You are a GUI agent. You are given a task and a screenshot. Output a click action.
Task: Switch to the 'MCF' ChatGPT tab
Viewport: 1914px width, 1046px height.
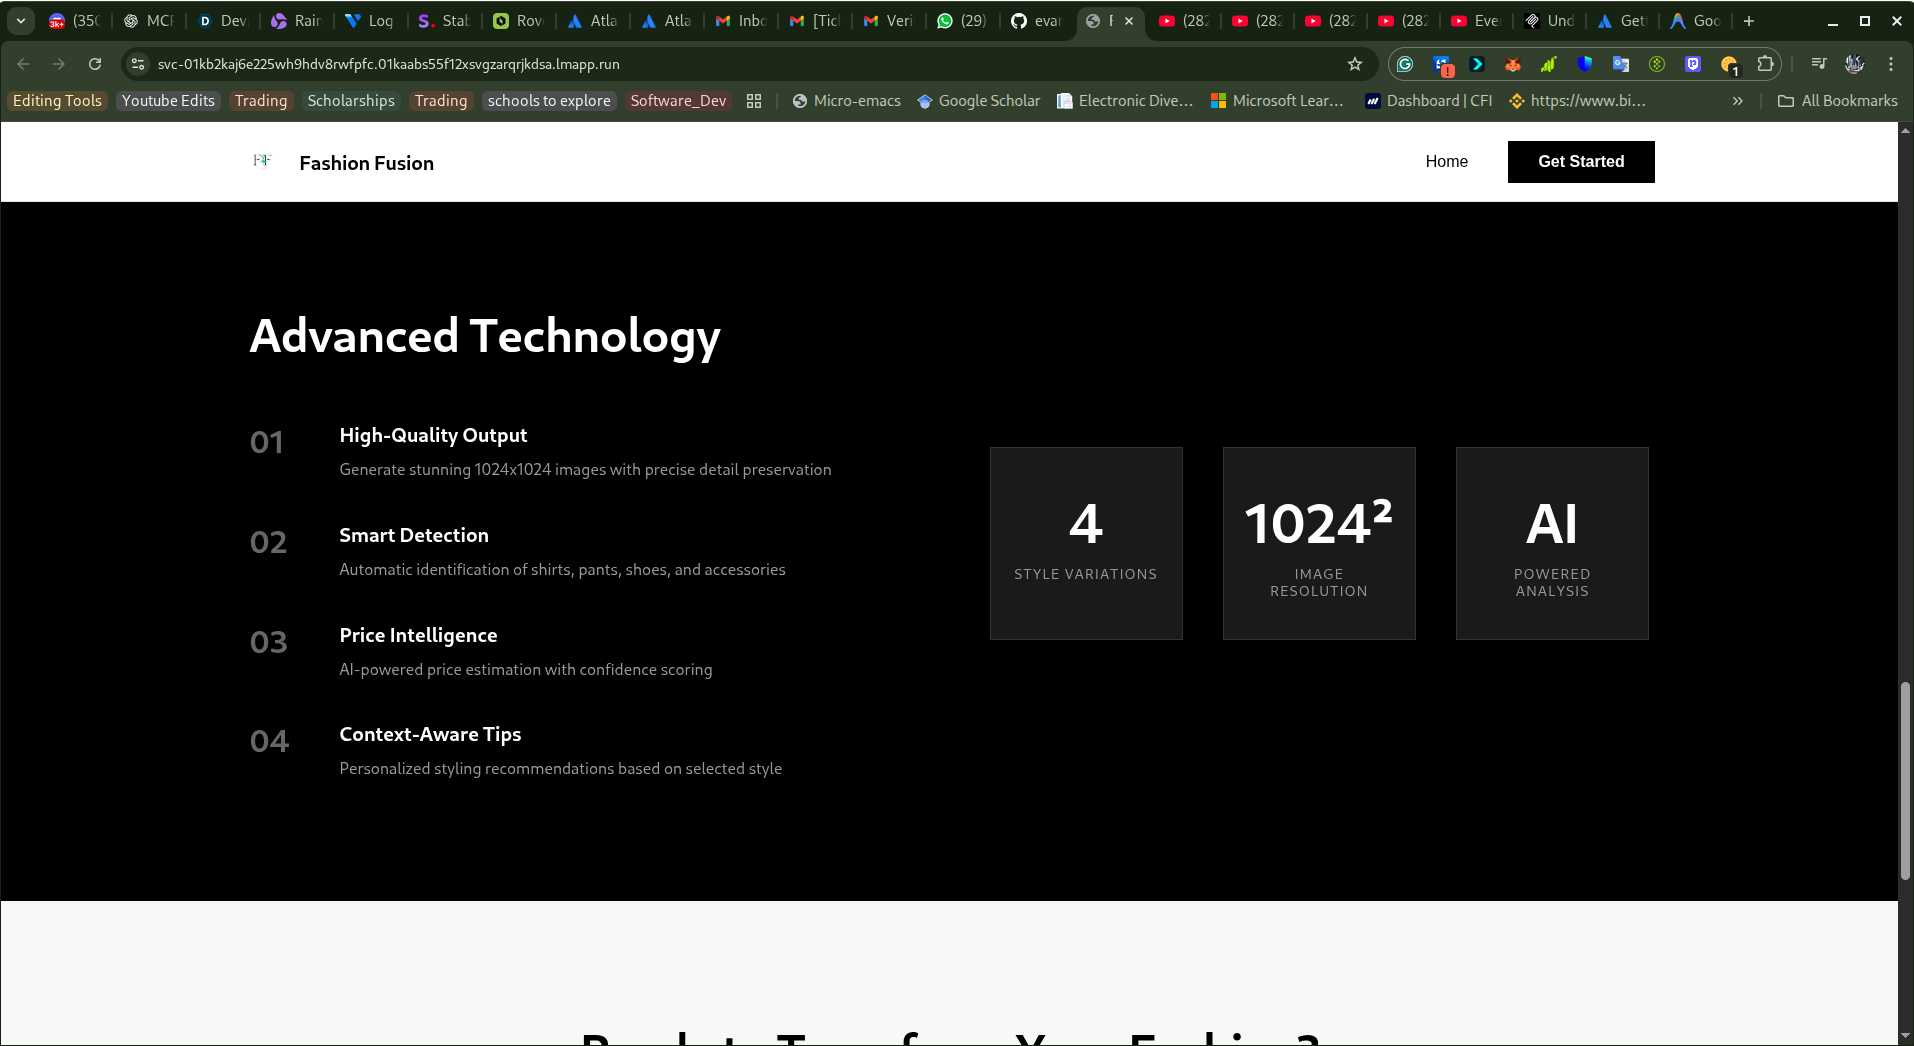(x=149, y=20)
